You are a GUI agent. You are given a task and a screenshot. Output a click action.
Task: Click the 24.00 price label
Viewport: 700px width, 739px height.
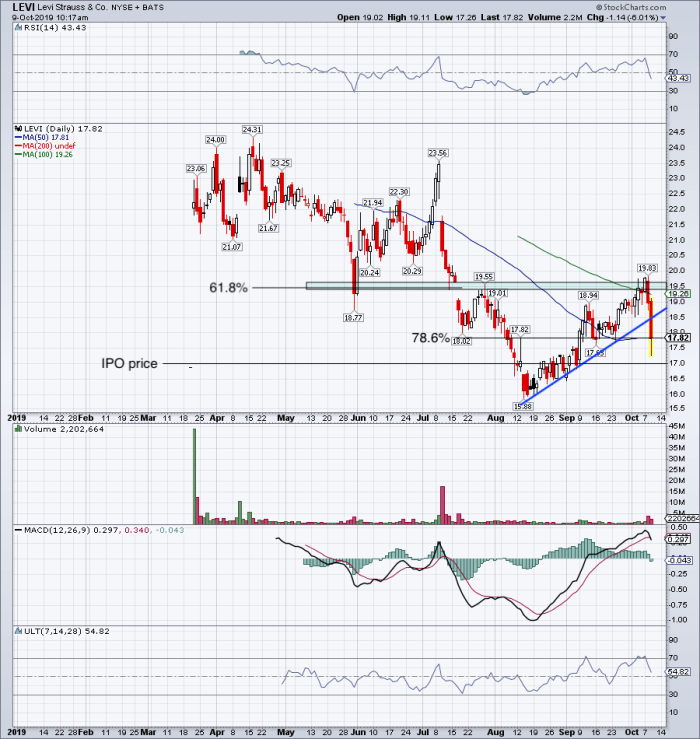[x=215, y=140]
